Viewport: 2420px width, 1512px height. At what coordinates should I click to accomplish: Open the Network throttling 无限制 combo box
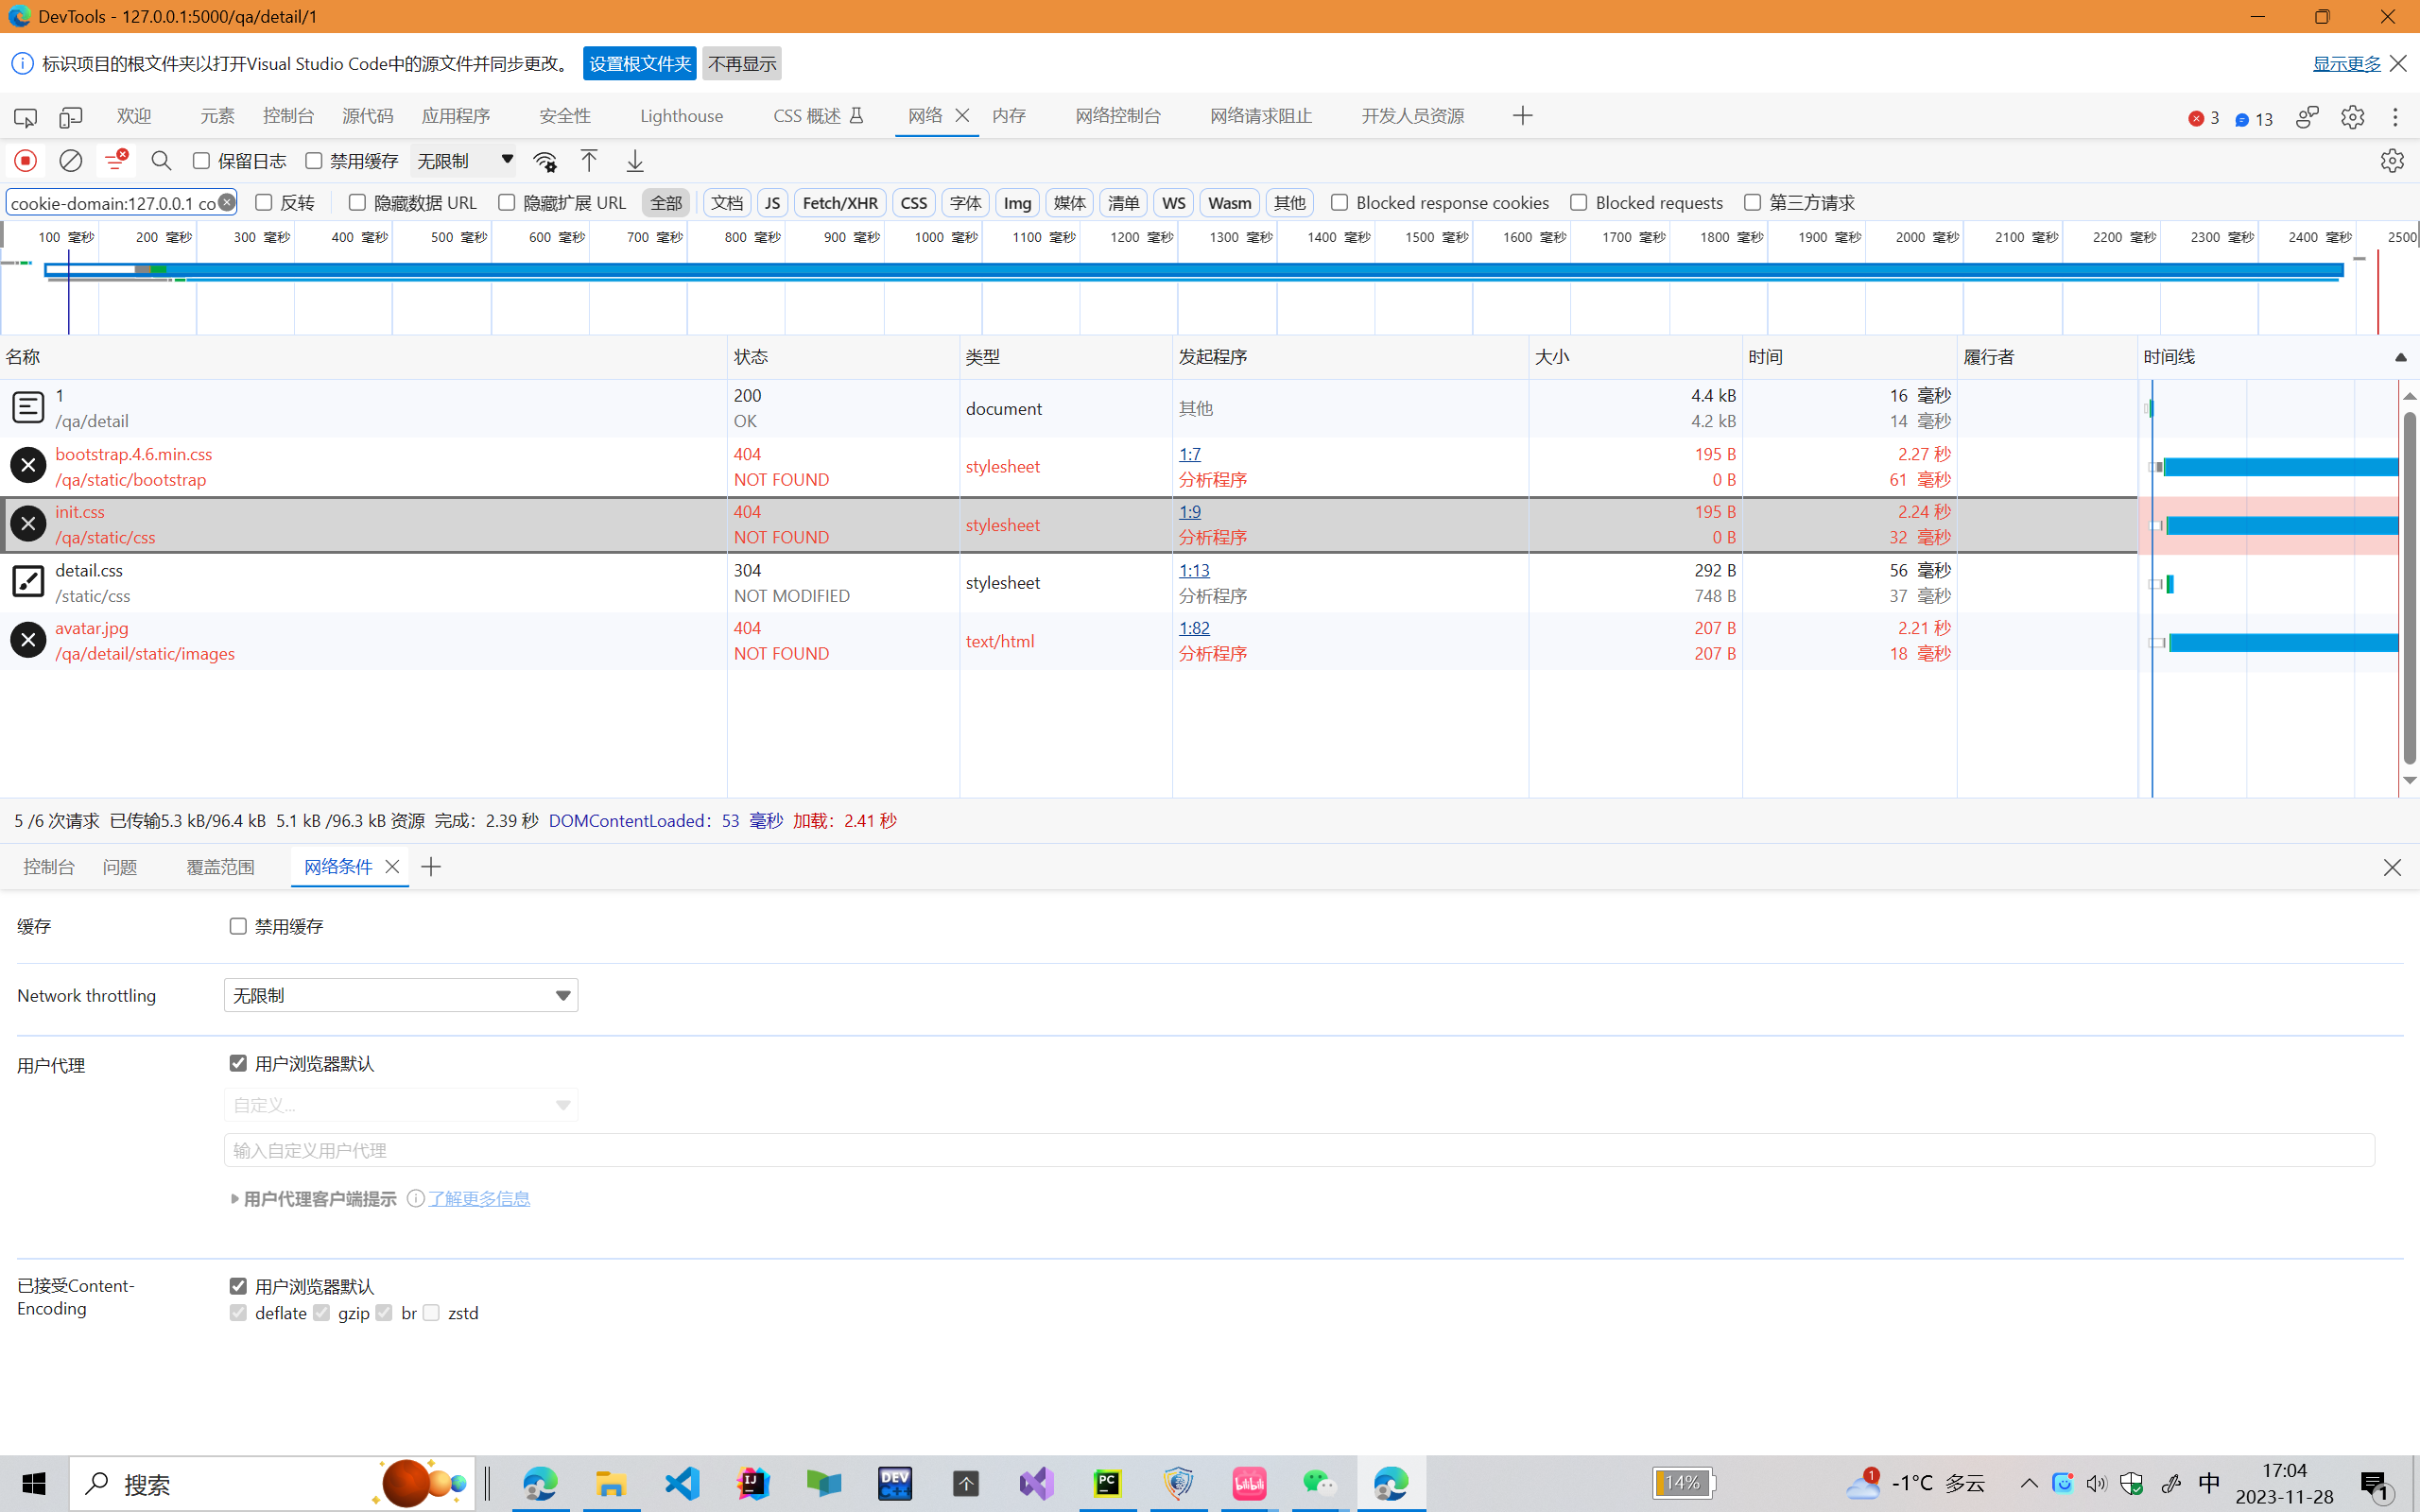401,995
